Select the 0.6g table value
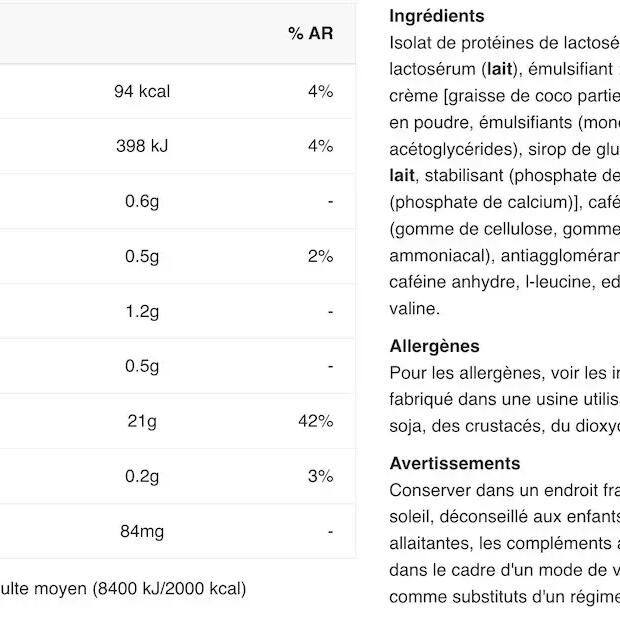The image size is (620, 620). coord(142,201)
